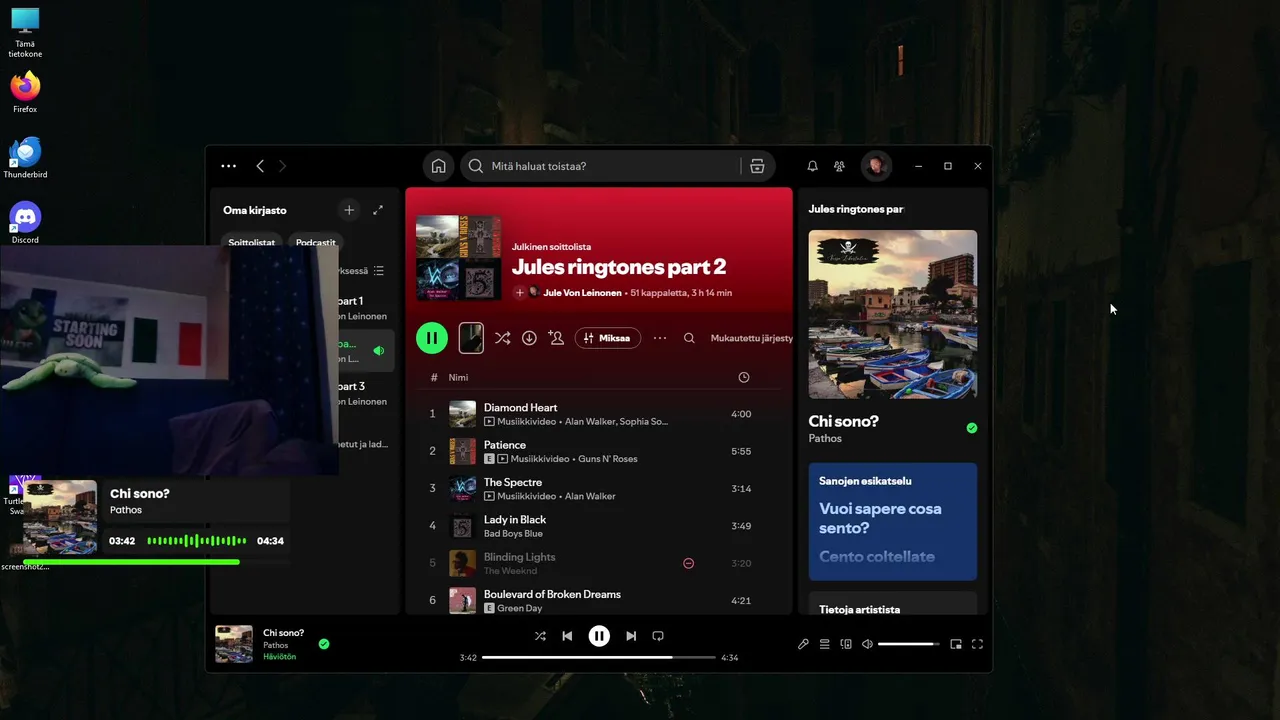Open the Home page icon
This screenshot has width=1280, height=720.
tap(438, 166)
